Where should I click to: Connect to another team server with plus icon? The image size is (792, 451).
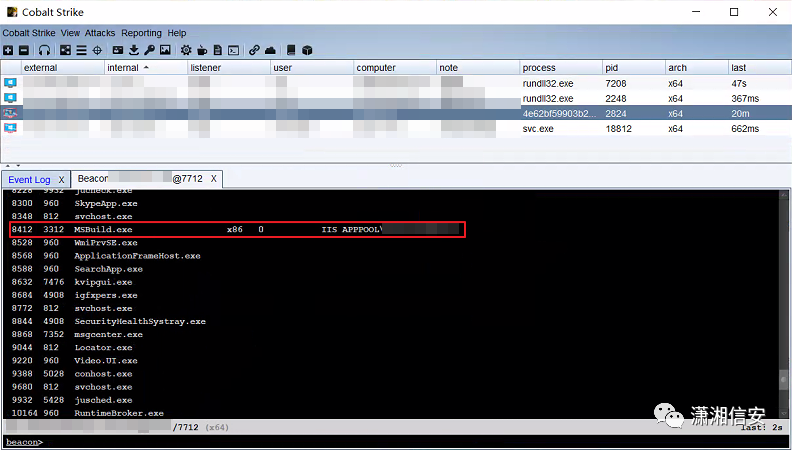point(8,50)
